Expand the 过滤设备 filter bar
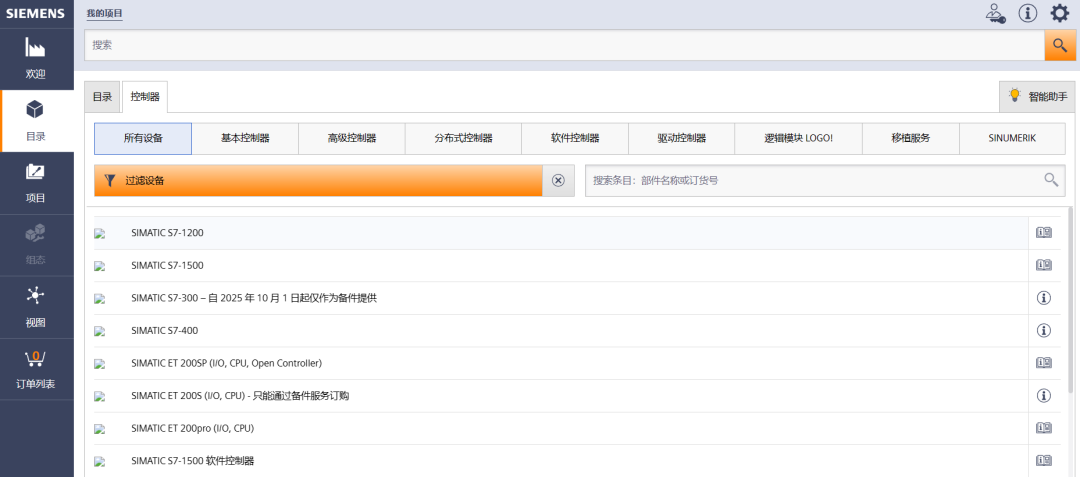The width and height of the screenshot is (1080, 477). [x=318, y=181]
